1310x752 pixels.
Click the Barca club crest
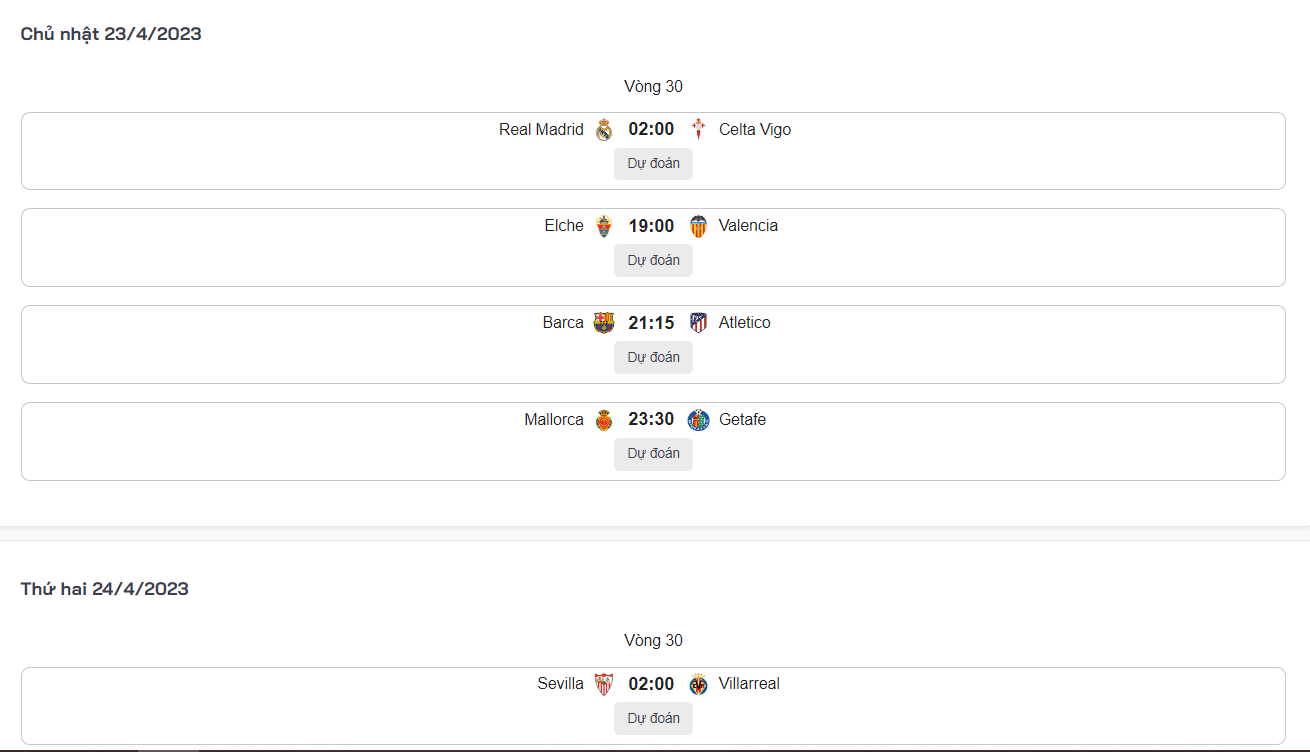coord(604,323)
